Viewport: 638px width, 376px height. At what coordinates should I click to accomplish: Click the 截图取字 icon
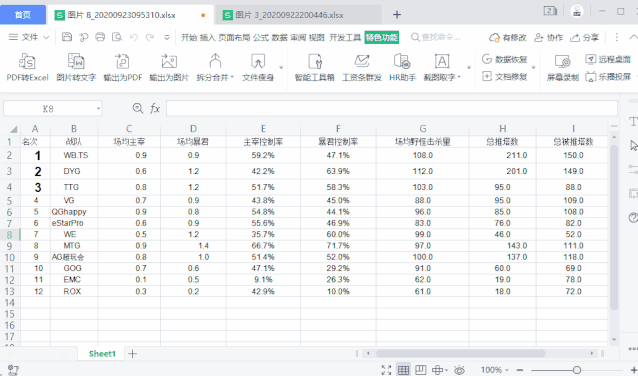[442, 62]
